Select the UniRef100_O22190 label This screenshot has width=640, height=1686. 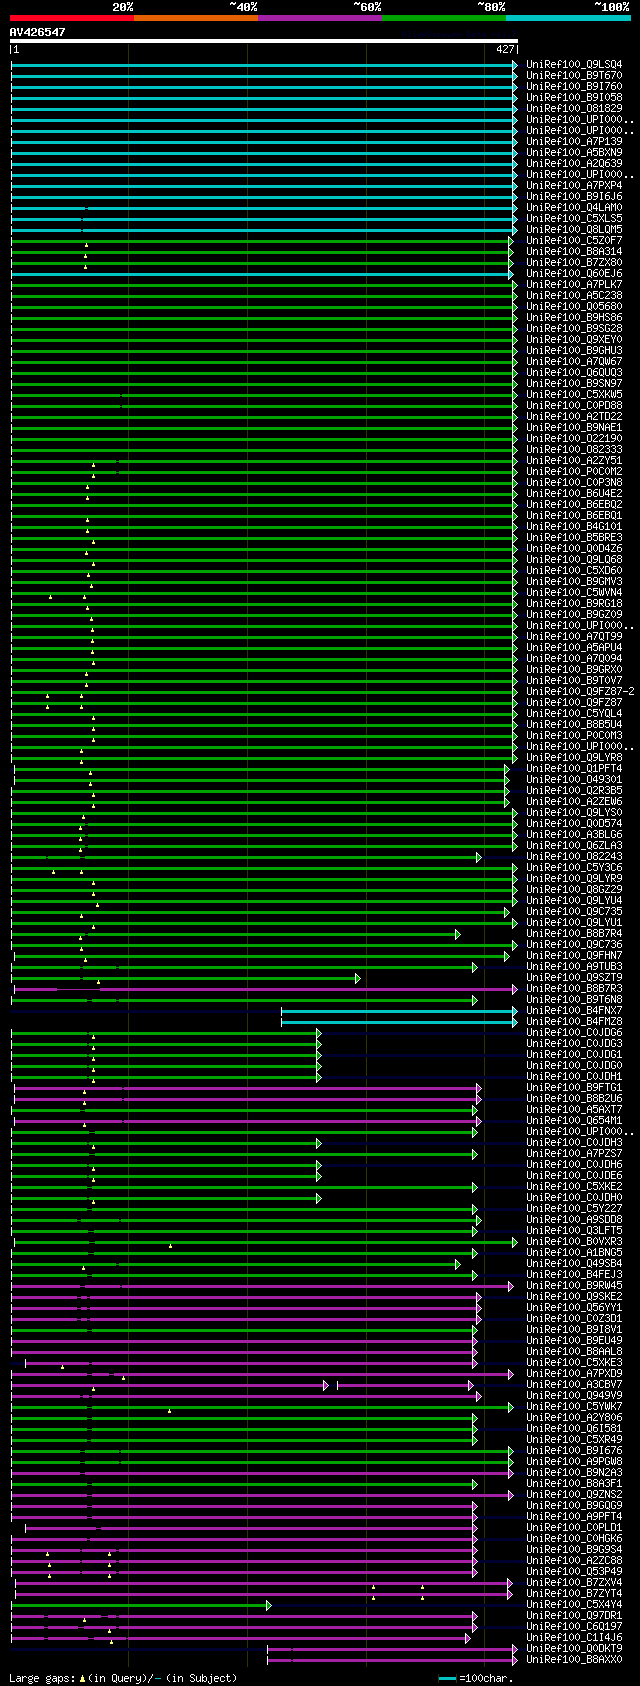click(574, 438)
